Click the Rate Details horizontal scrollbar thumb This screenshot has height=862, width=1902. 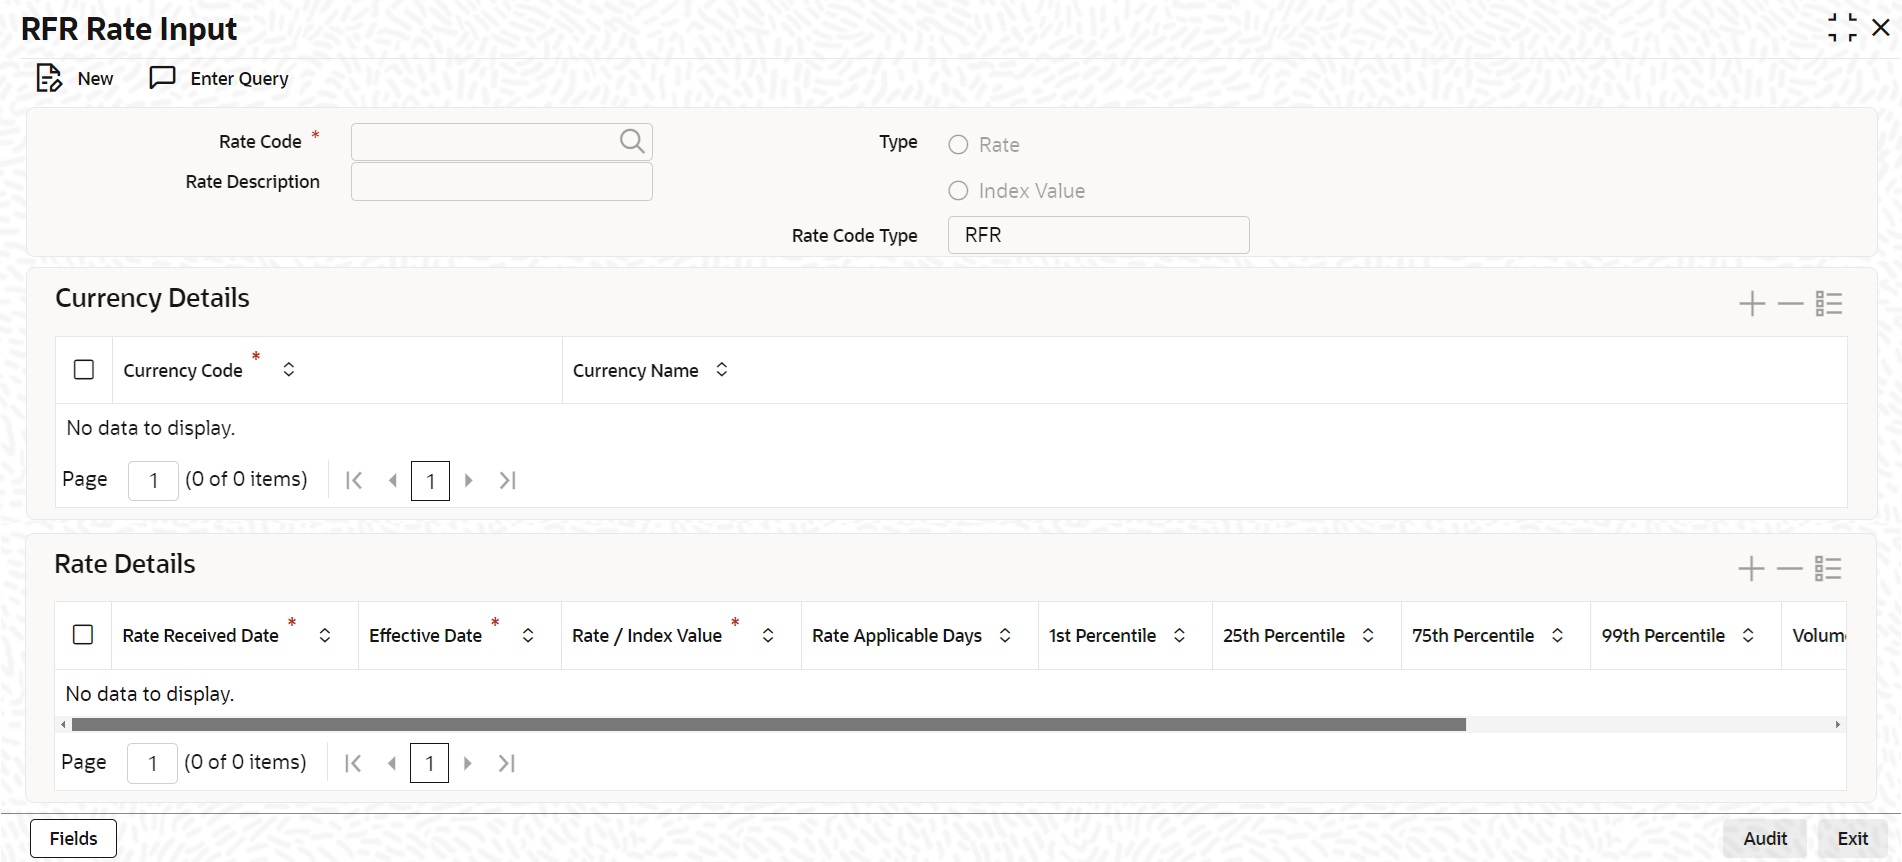(769, 724)
